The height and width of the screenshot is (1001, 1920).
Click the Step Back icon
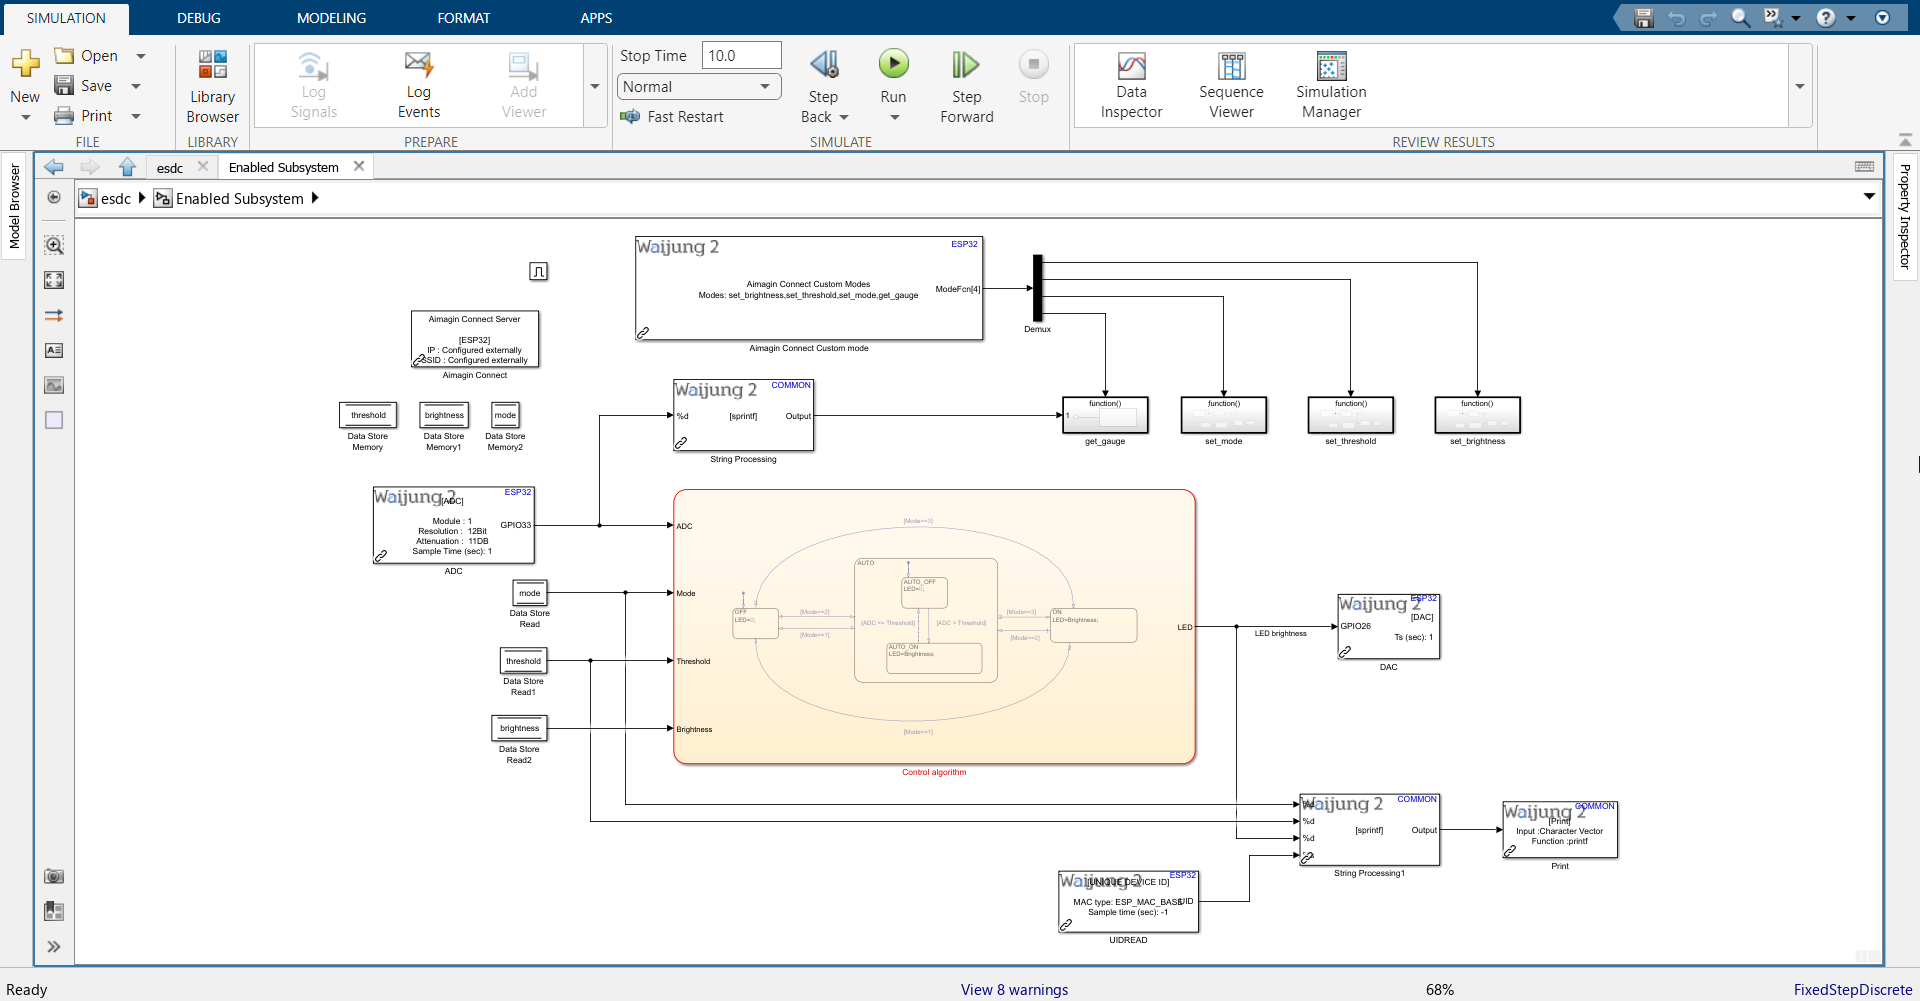824,65
